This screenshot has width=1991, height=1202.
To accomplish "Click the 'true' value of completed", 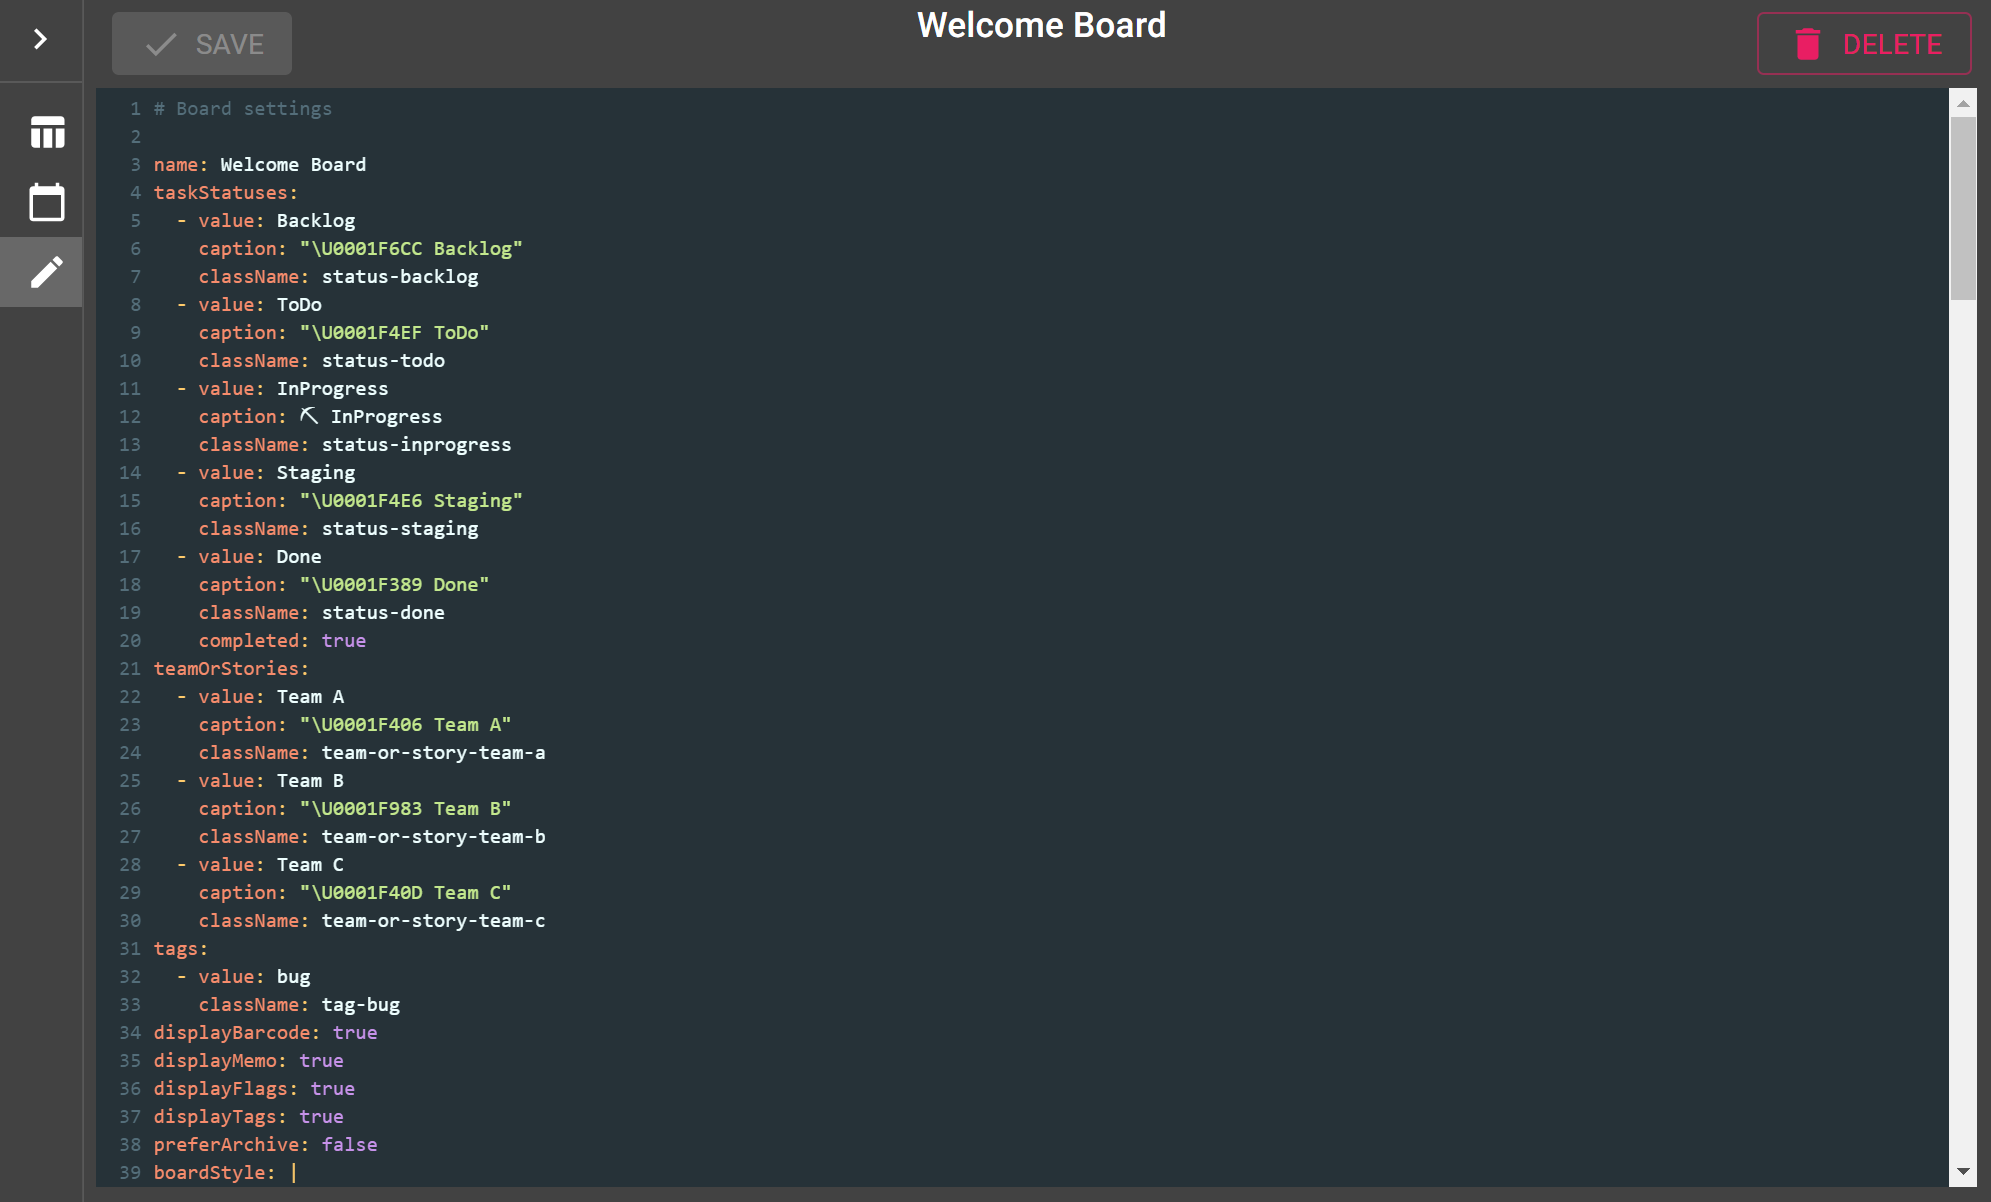I will pyautogui.click(x=343, y=640).
